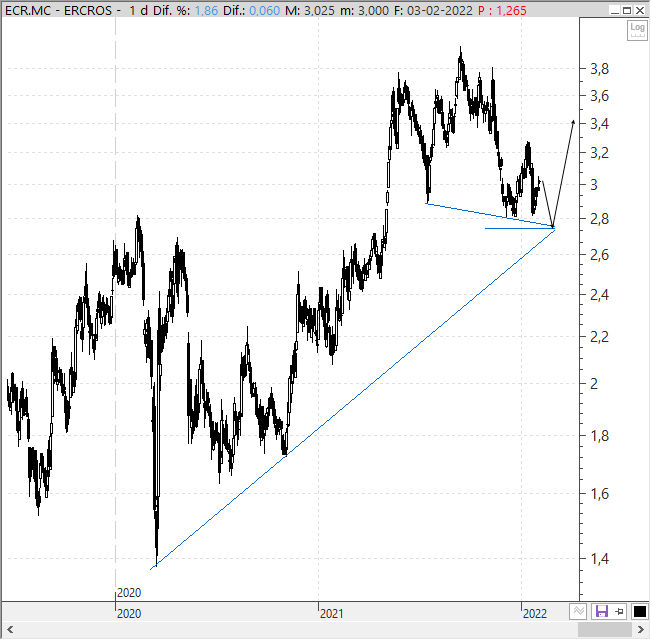The width and height of the screenshot is (651, 640).
Task: Click the minimum value m: 3,000
Action: [365, 10]
